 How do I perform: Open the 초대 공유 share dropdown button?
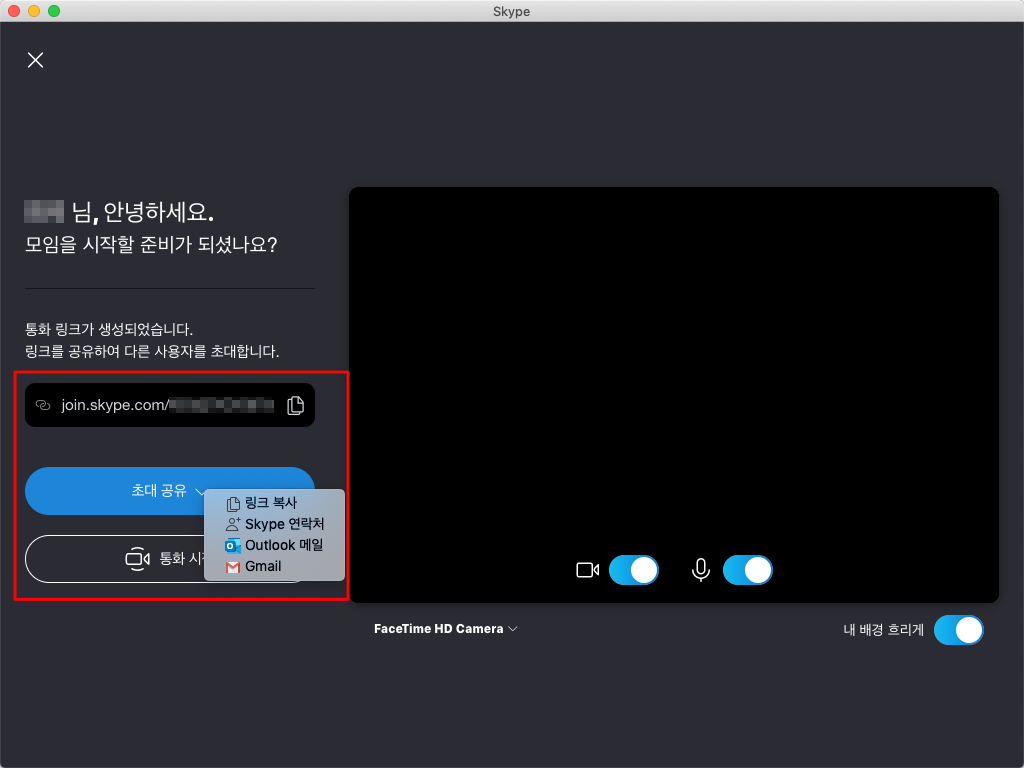[x=170, y=490]
